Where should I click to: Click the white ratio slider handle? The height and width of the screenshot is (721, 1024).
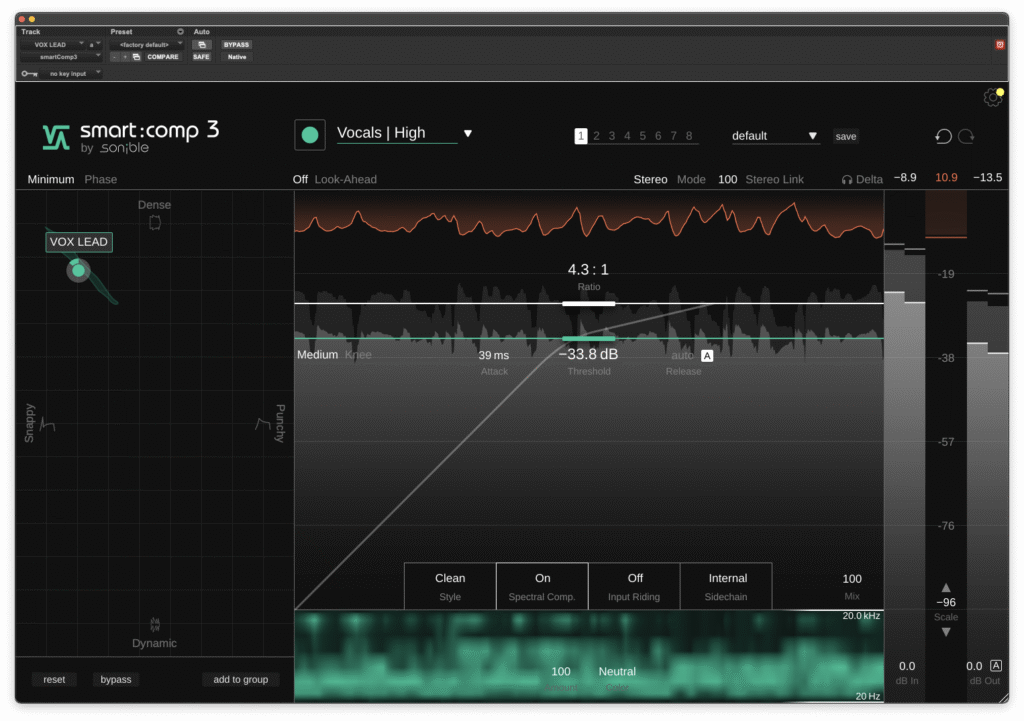point(589,303)
